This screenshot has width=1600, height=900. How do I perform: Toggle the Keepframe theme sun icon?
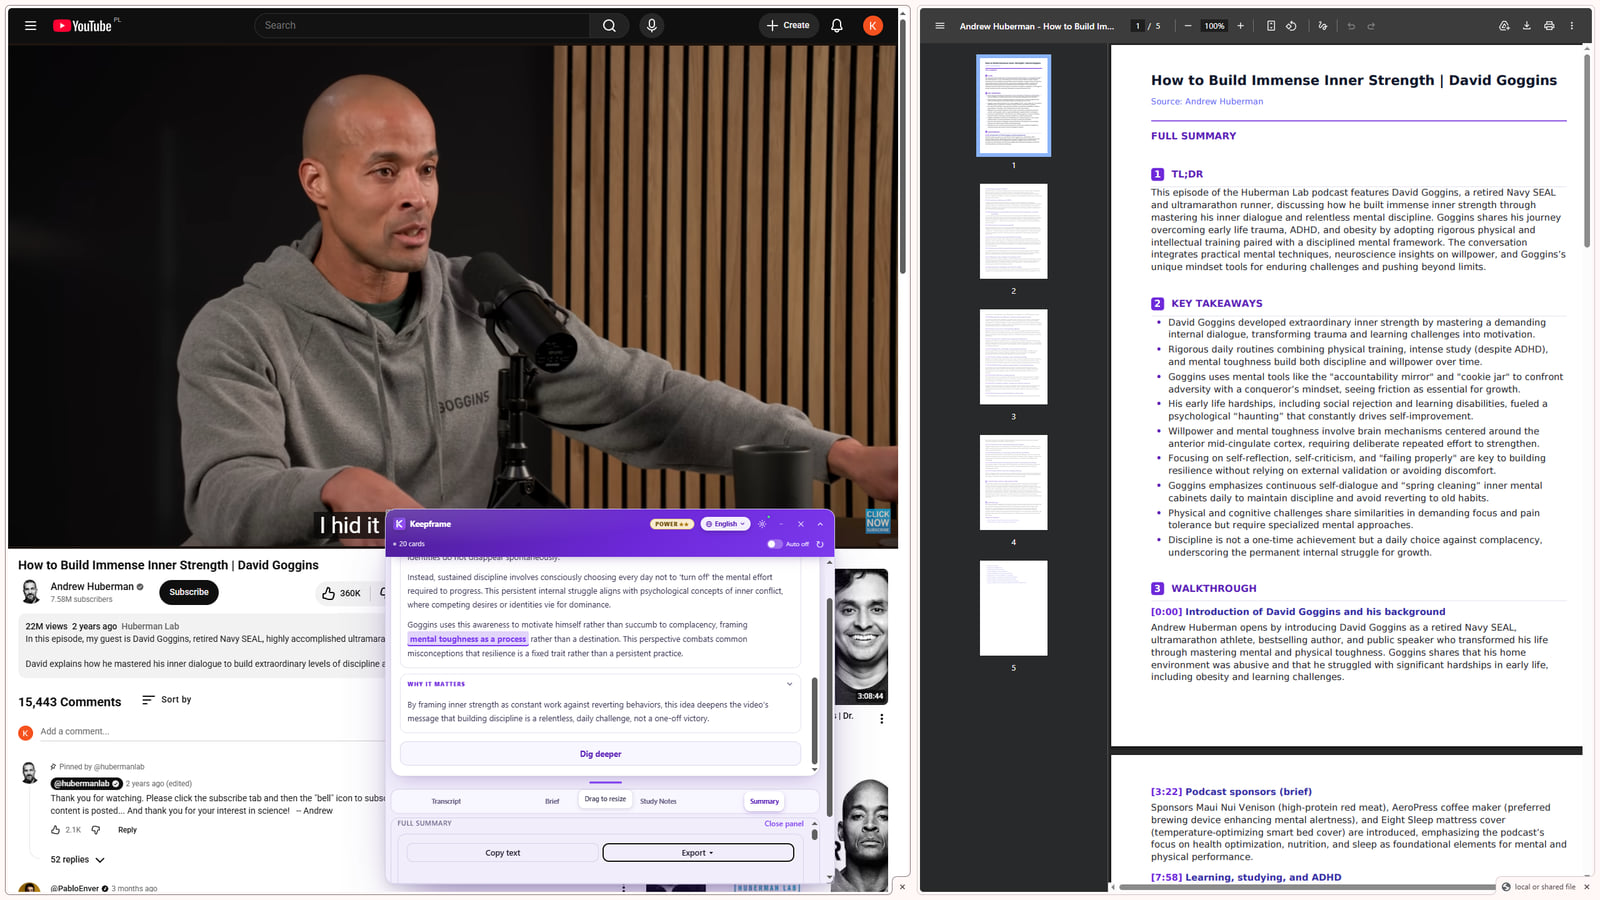click(762, 524)
